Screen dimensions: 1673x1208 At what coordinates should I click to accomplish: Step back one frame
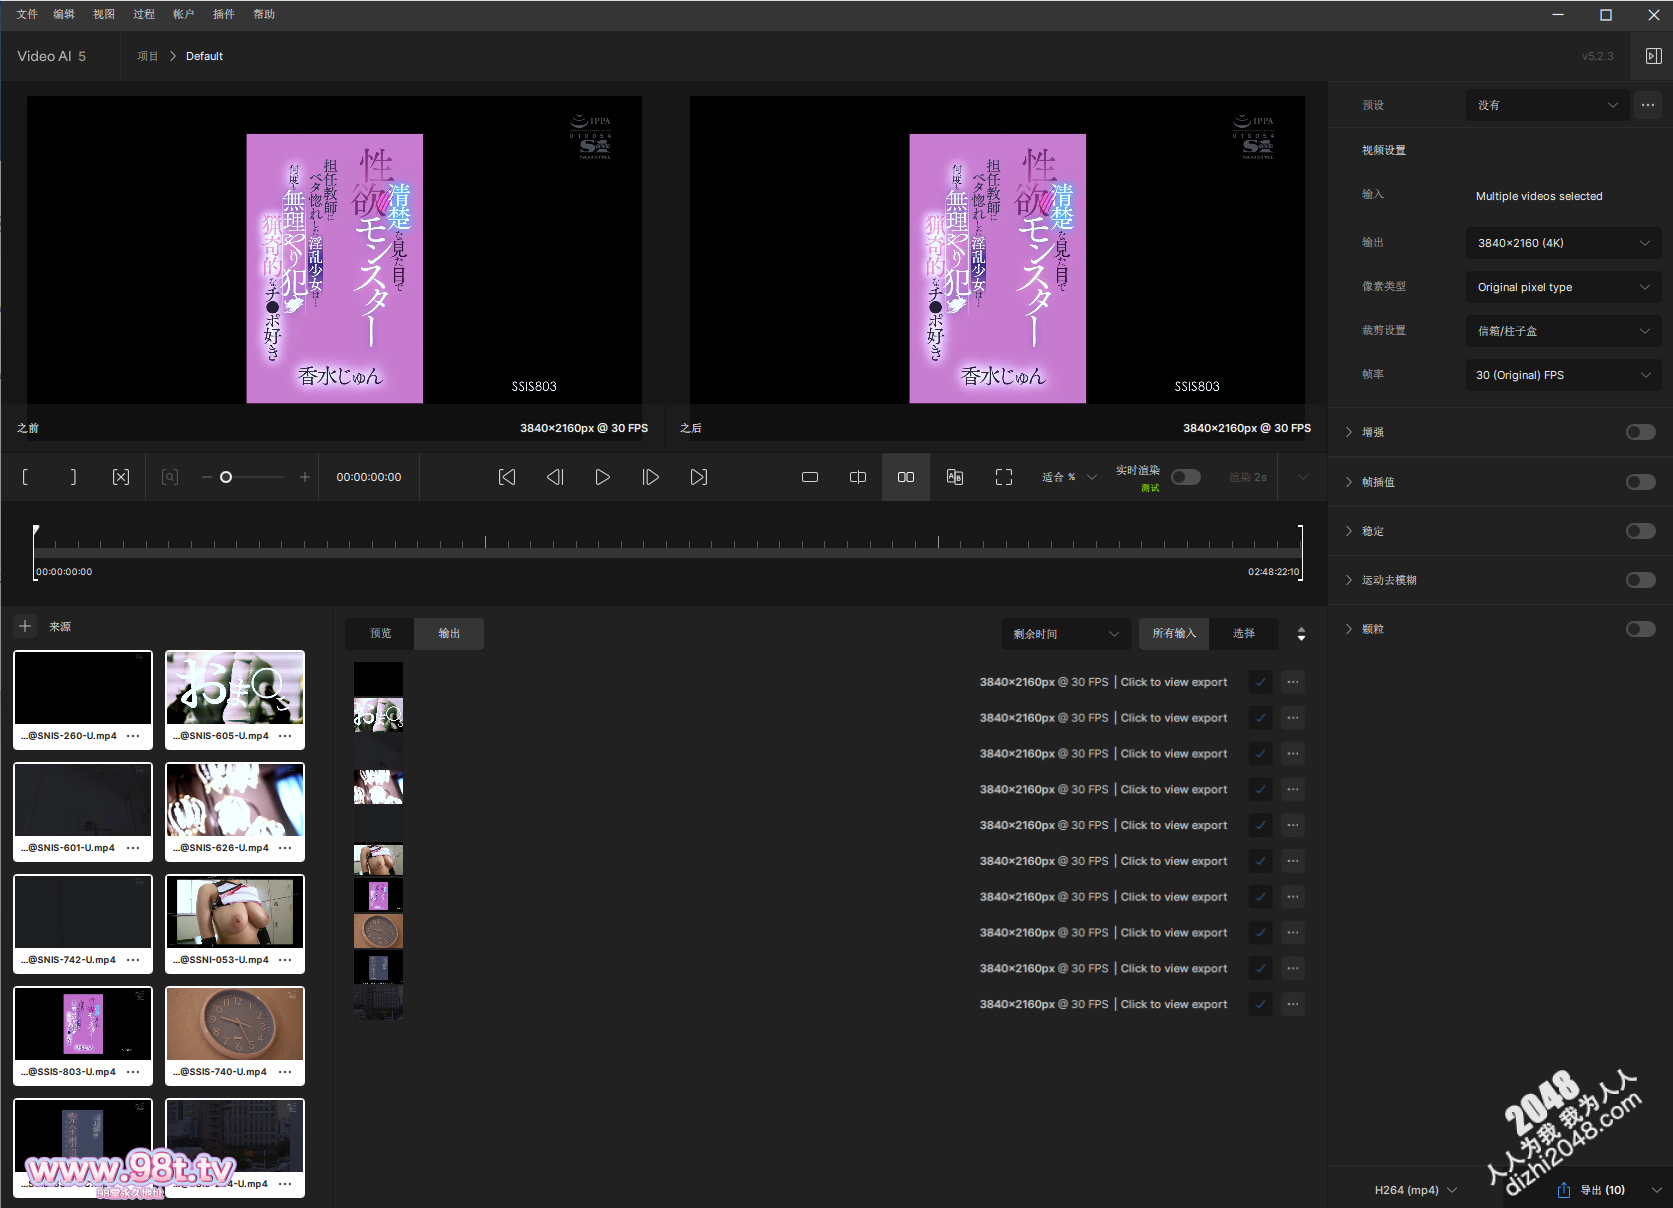tap(555, 477)
